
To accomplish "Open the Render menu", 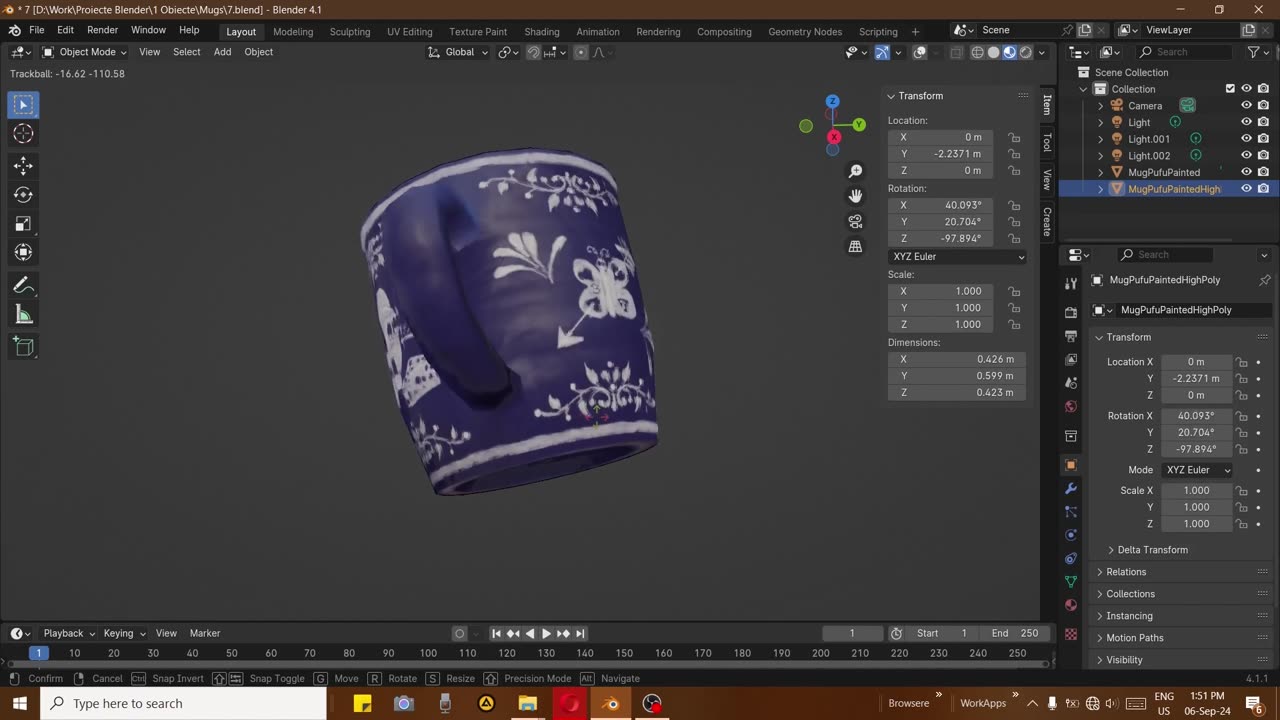I will click(x=102, y=30).
